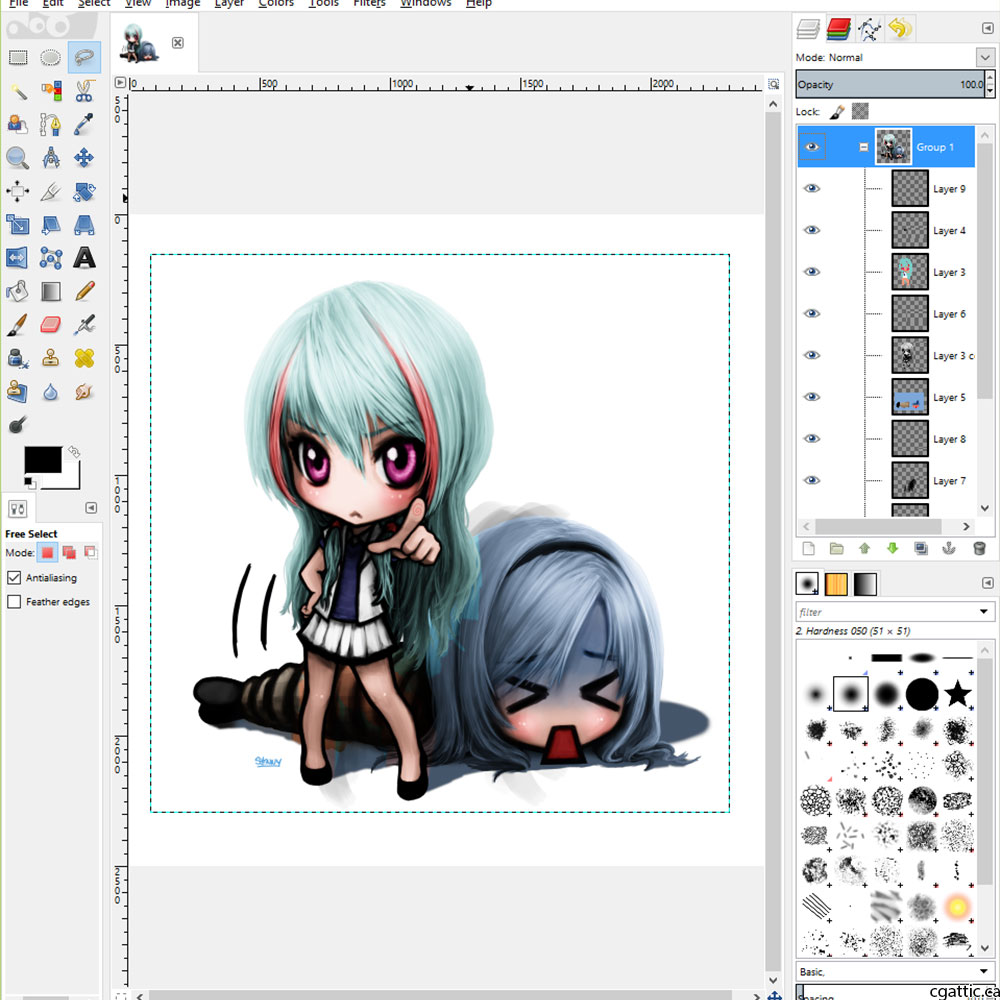Open the Filters menu
The width and height of the screenshot is (1000, 1000).
tap(369, 4)
